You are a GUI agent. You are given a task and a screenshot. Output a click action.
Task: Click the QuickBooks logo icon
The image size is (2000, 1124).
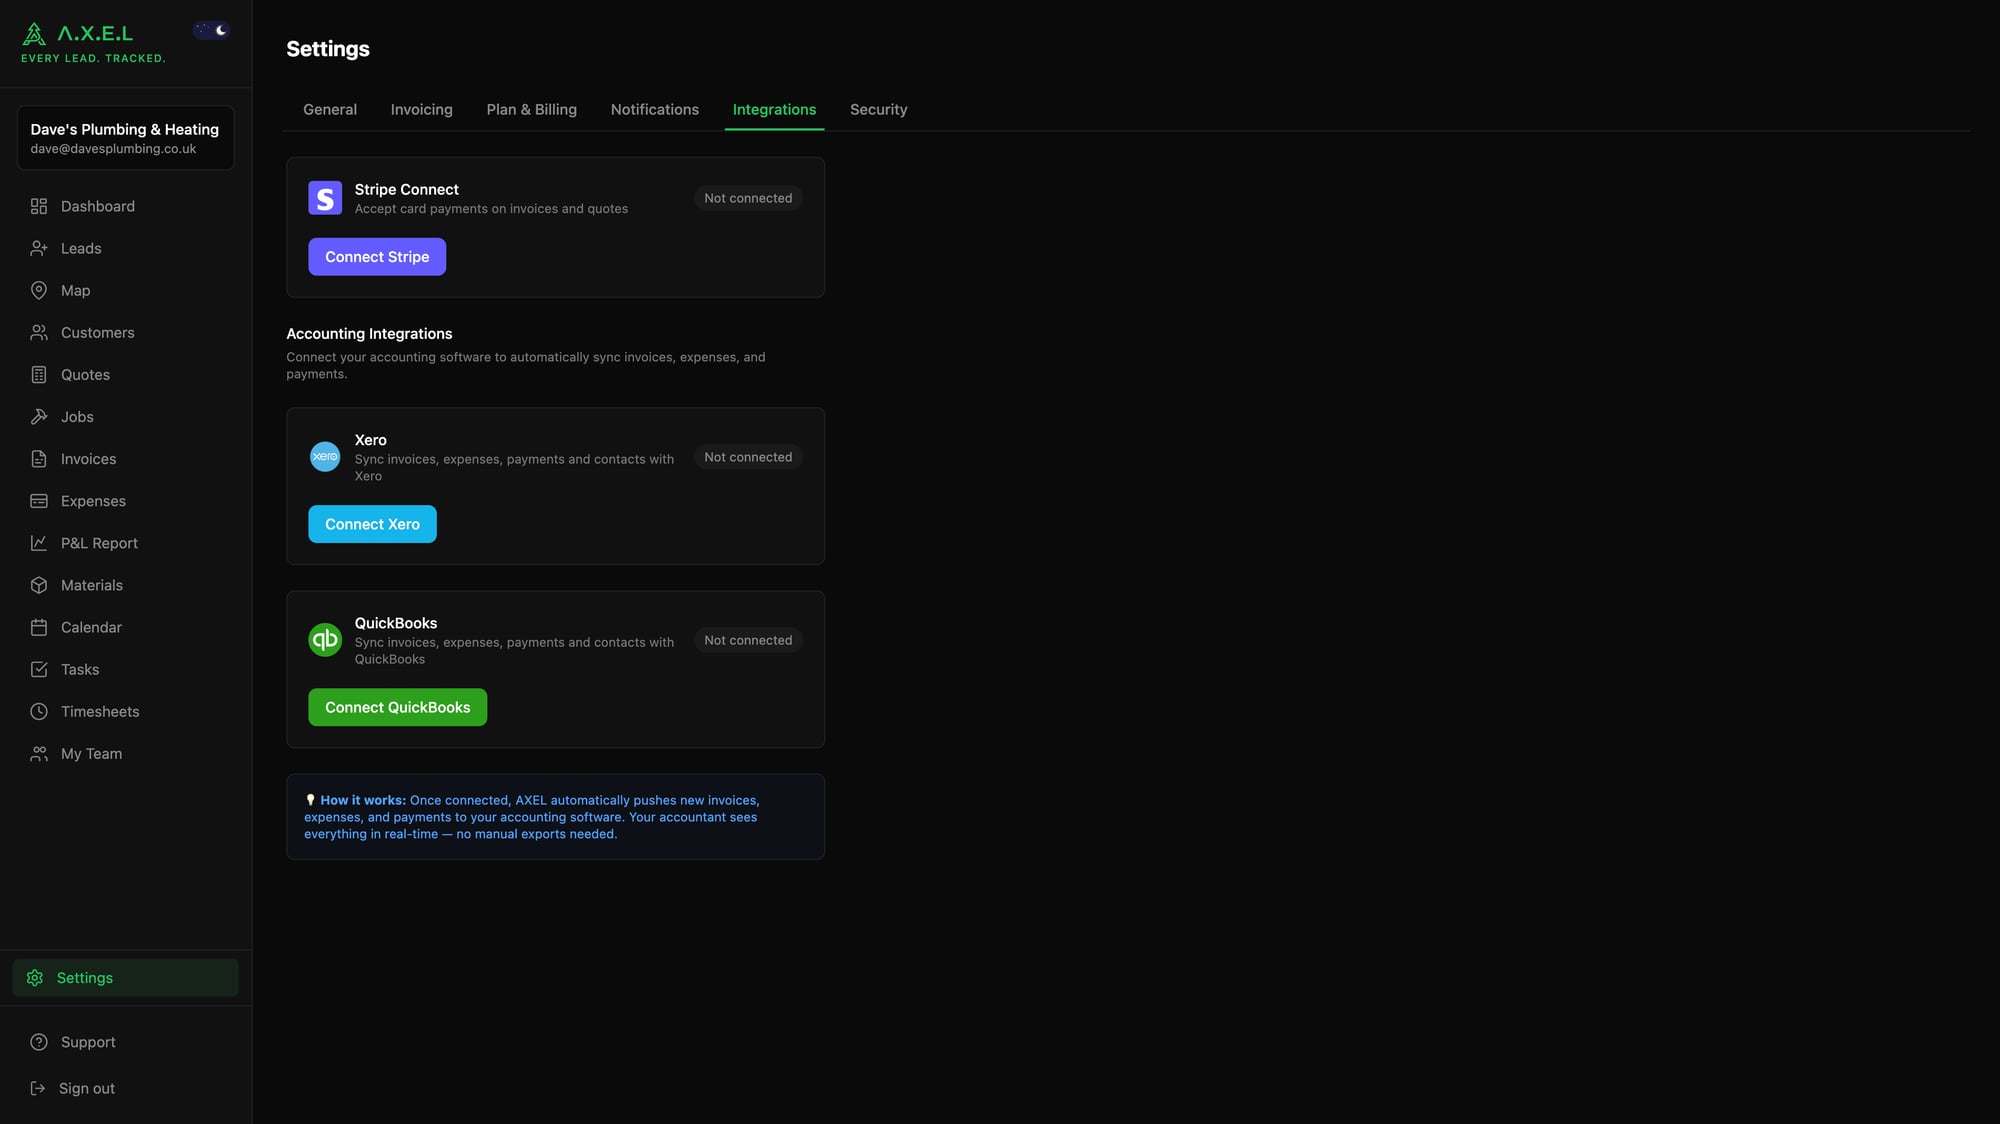[x=325, y=640]
